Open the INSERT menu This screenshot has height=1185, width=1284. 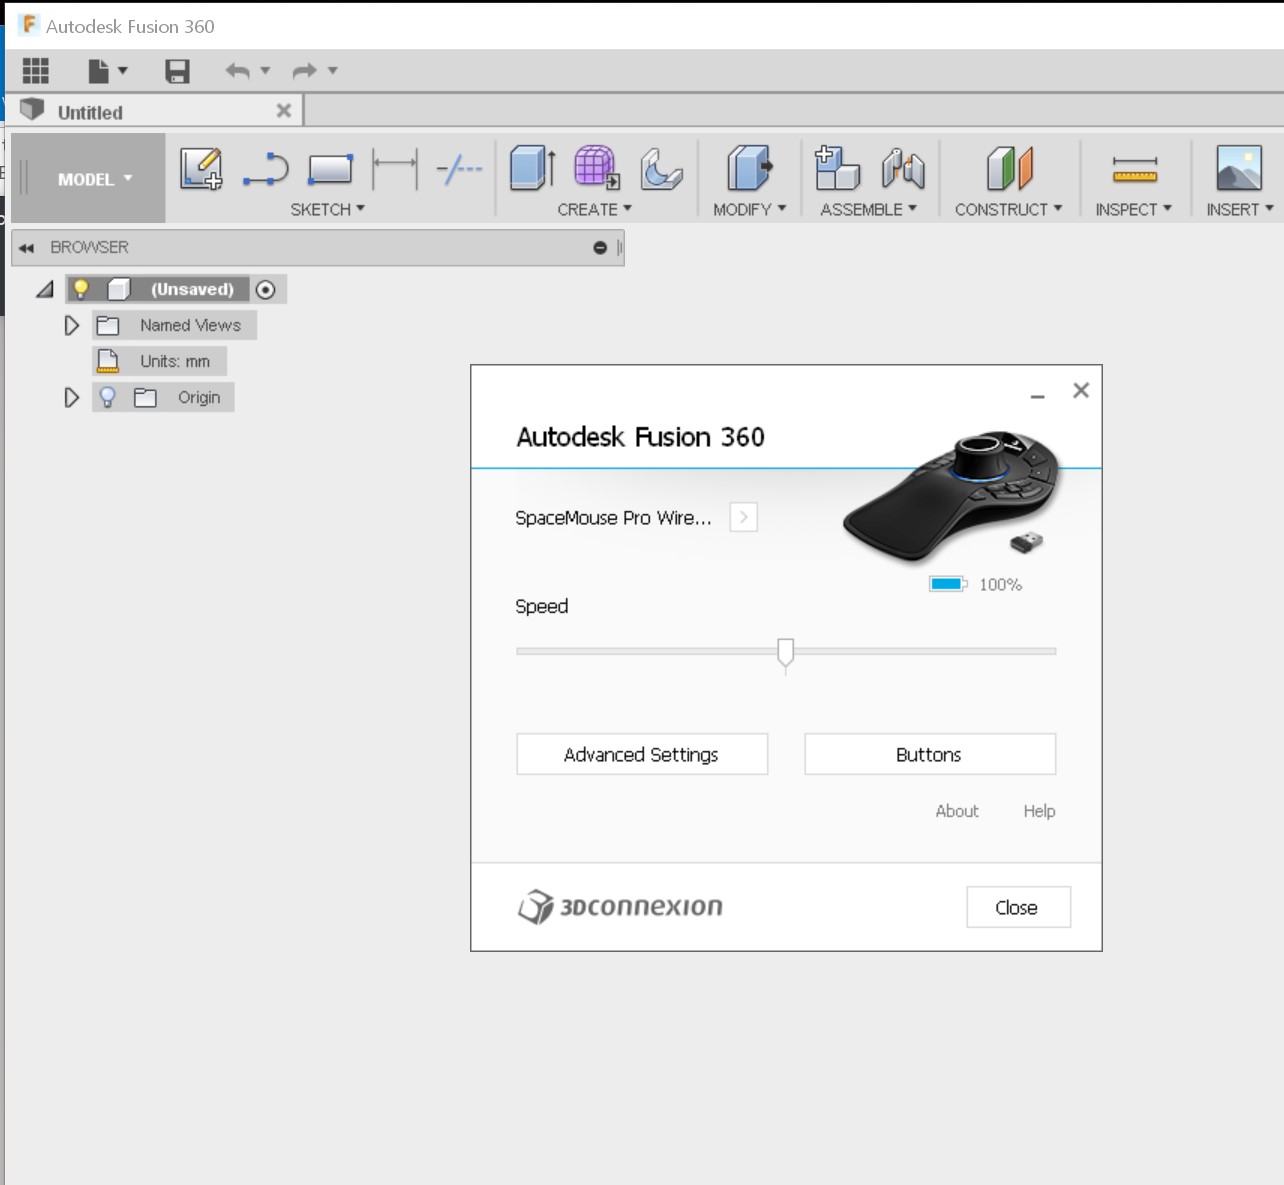click(1240, 209)
